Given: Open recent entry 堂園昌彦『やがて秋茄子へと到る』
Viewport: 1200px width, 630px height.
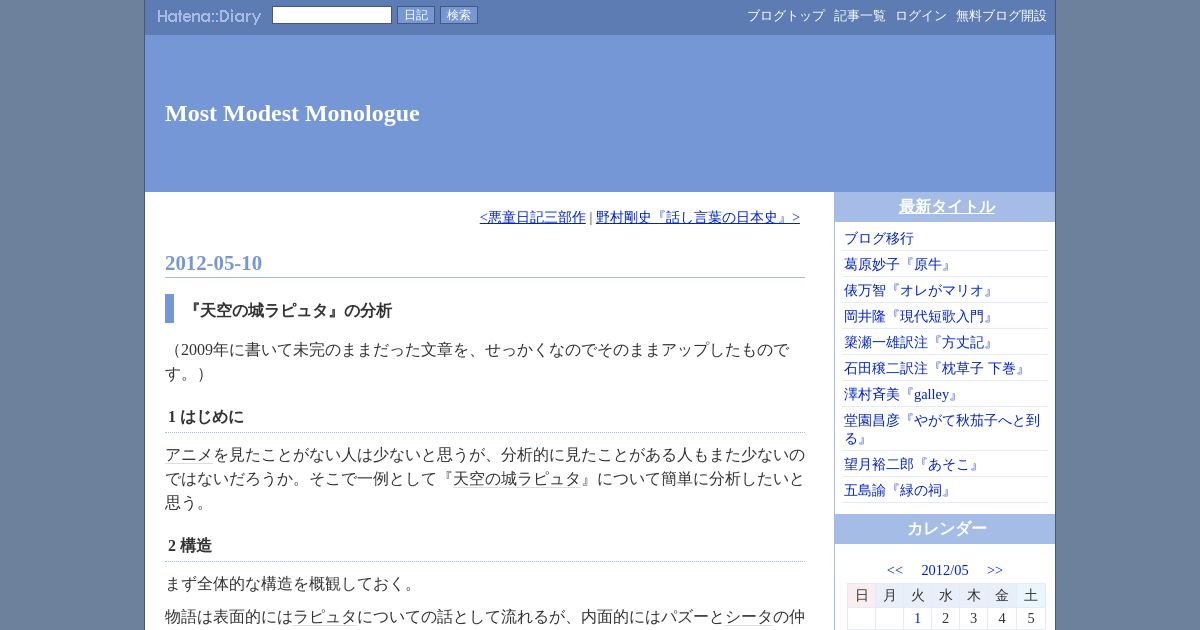Looking at the screenshot, I should click(943, 429).
